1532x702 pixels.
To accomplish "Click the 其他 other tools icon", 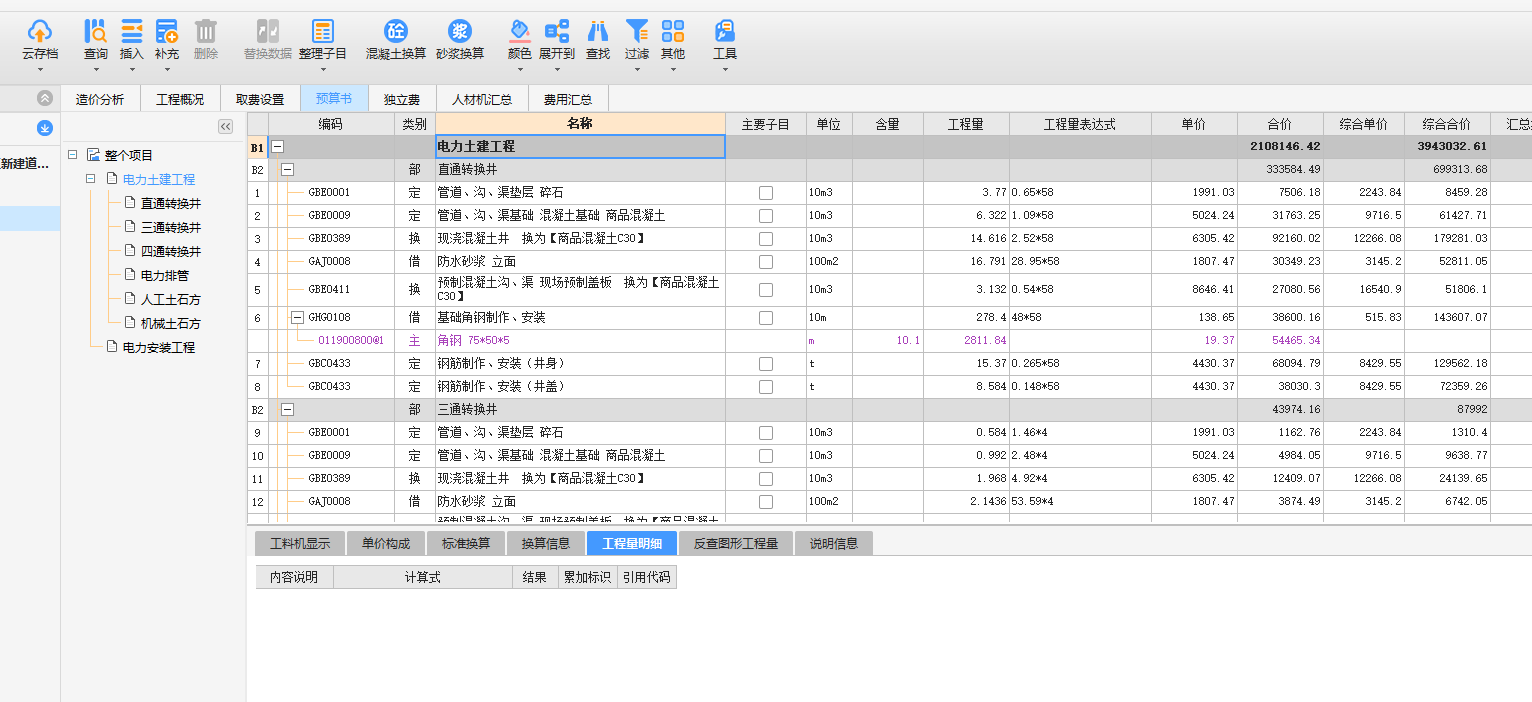I will click(x=673, y=31).
